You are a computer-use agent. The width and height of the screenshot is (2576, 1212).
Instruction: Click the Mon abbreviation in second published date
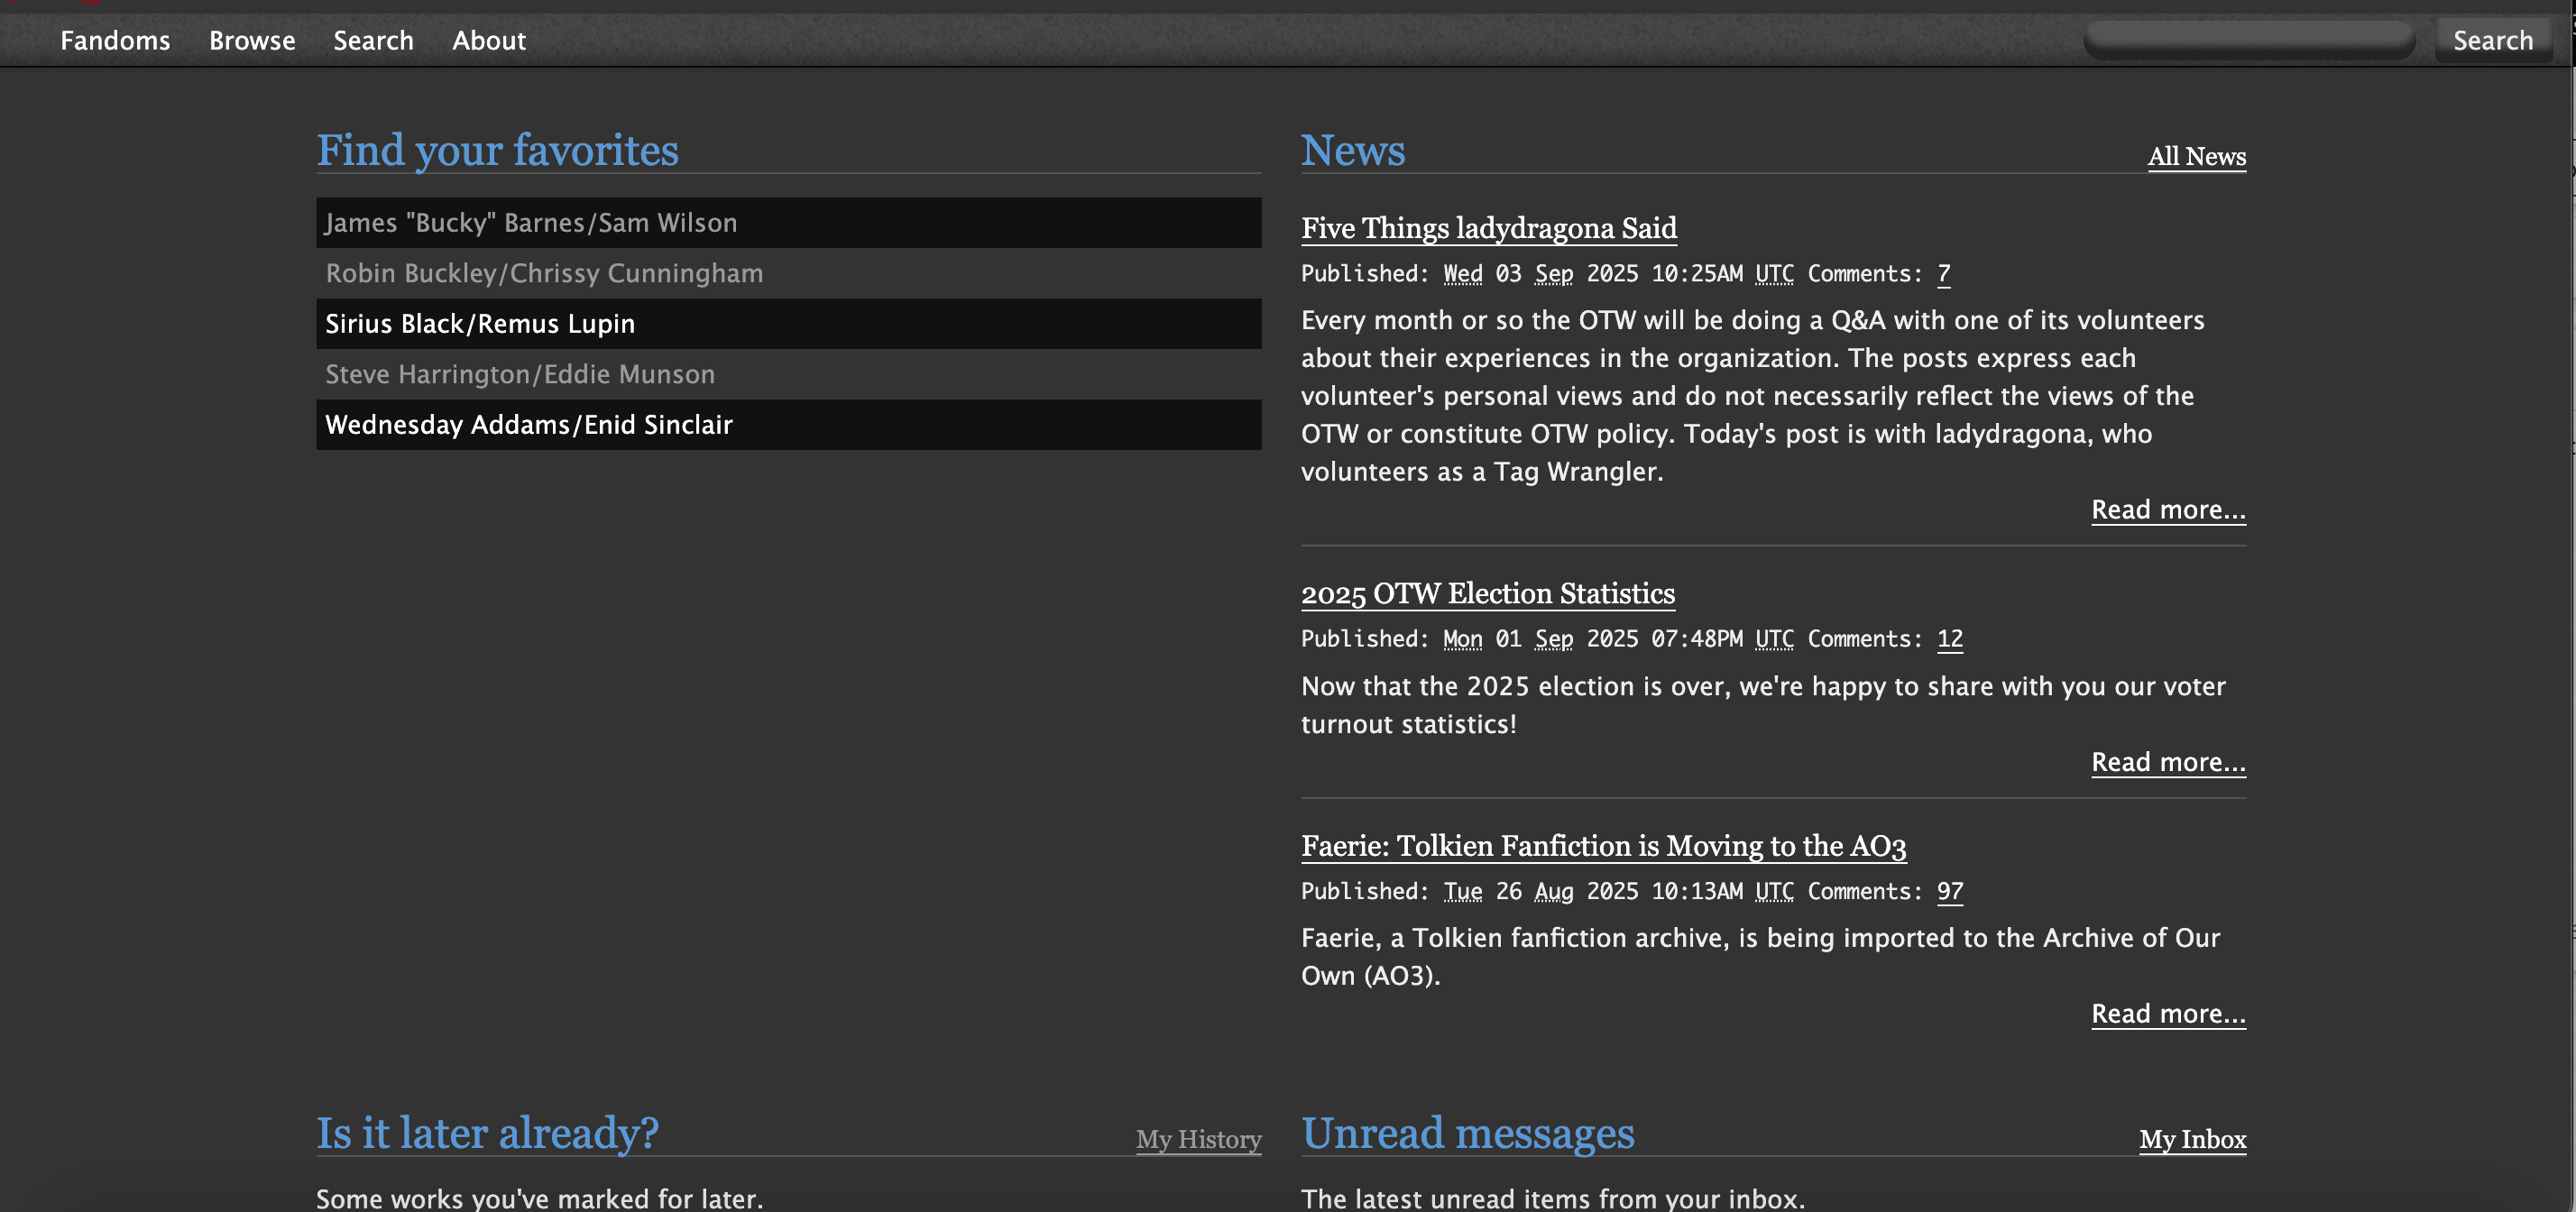tap(1462, 639)
